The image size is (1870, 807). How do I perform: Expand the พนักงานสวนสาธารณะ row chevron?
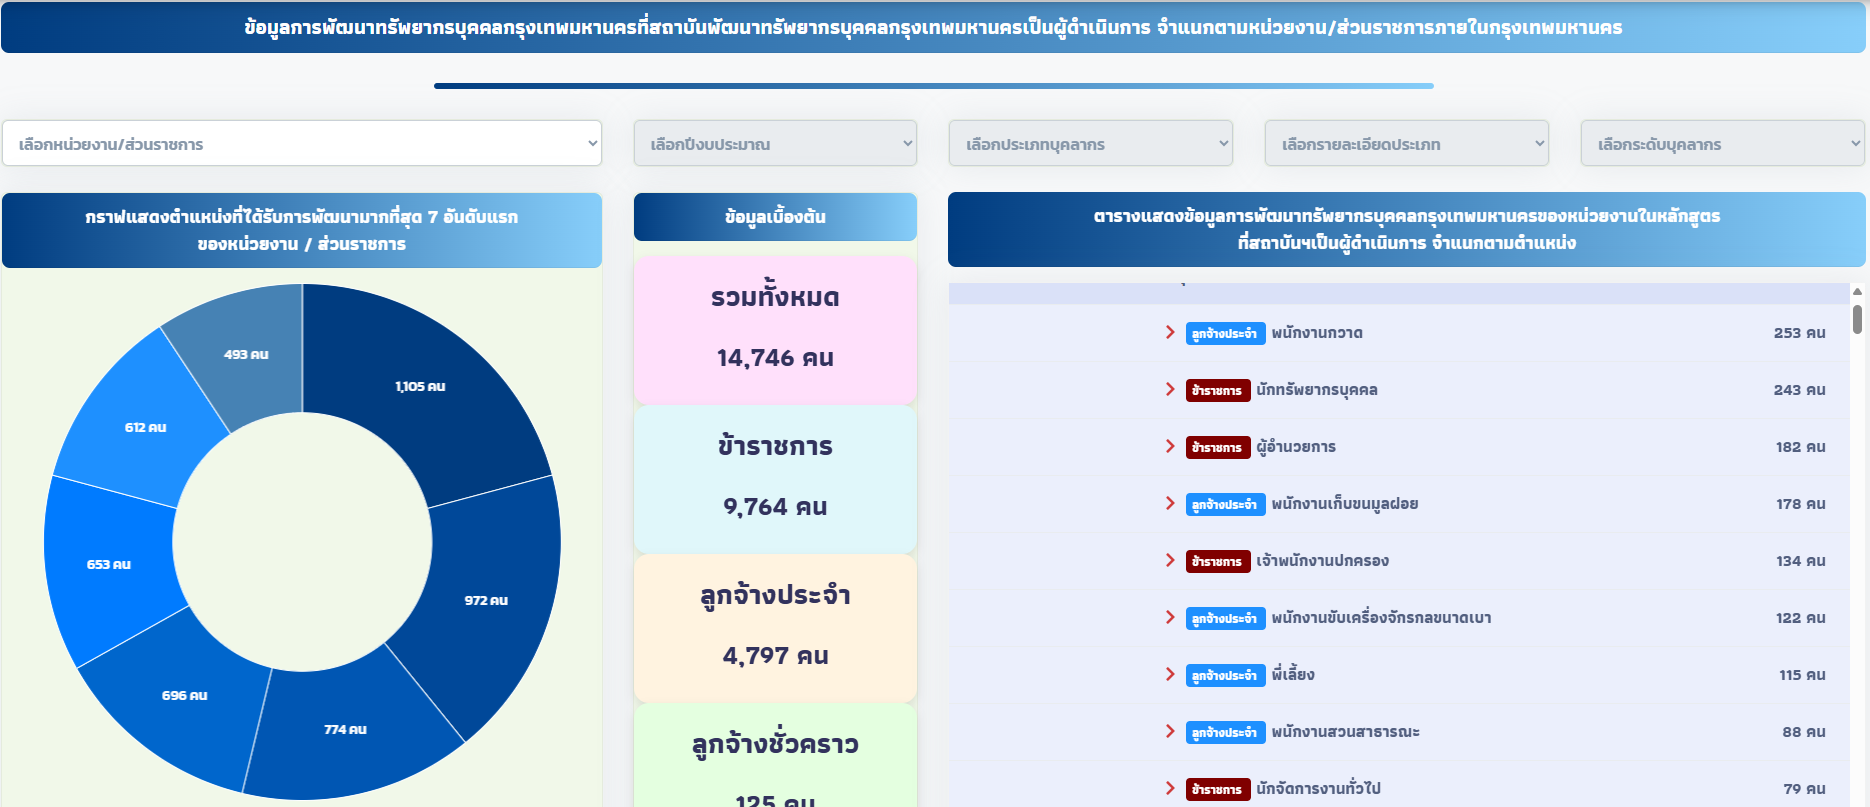coord(1170,731)
